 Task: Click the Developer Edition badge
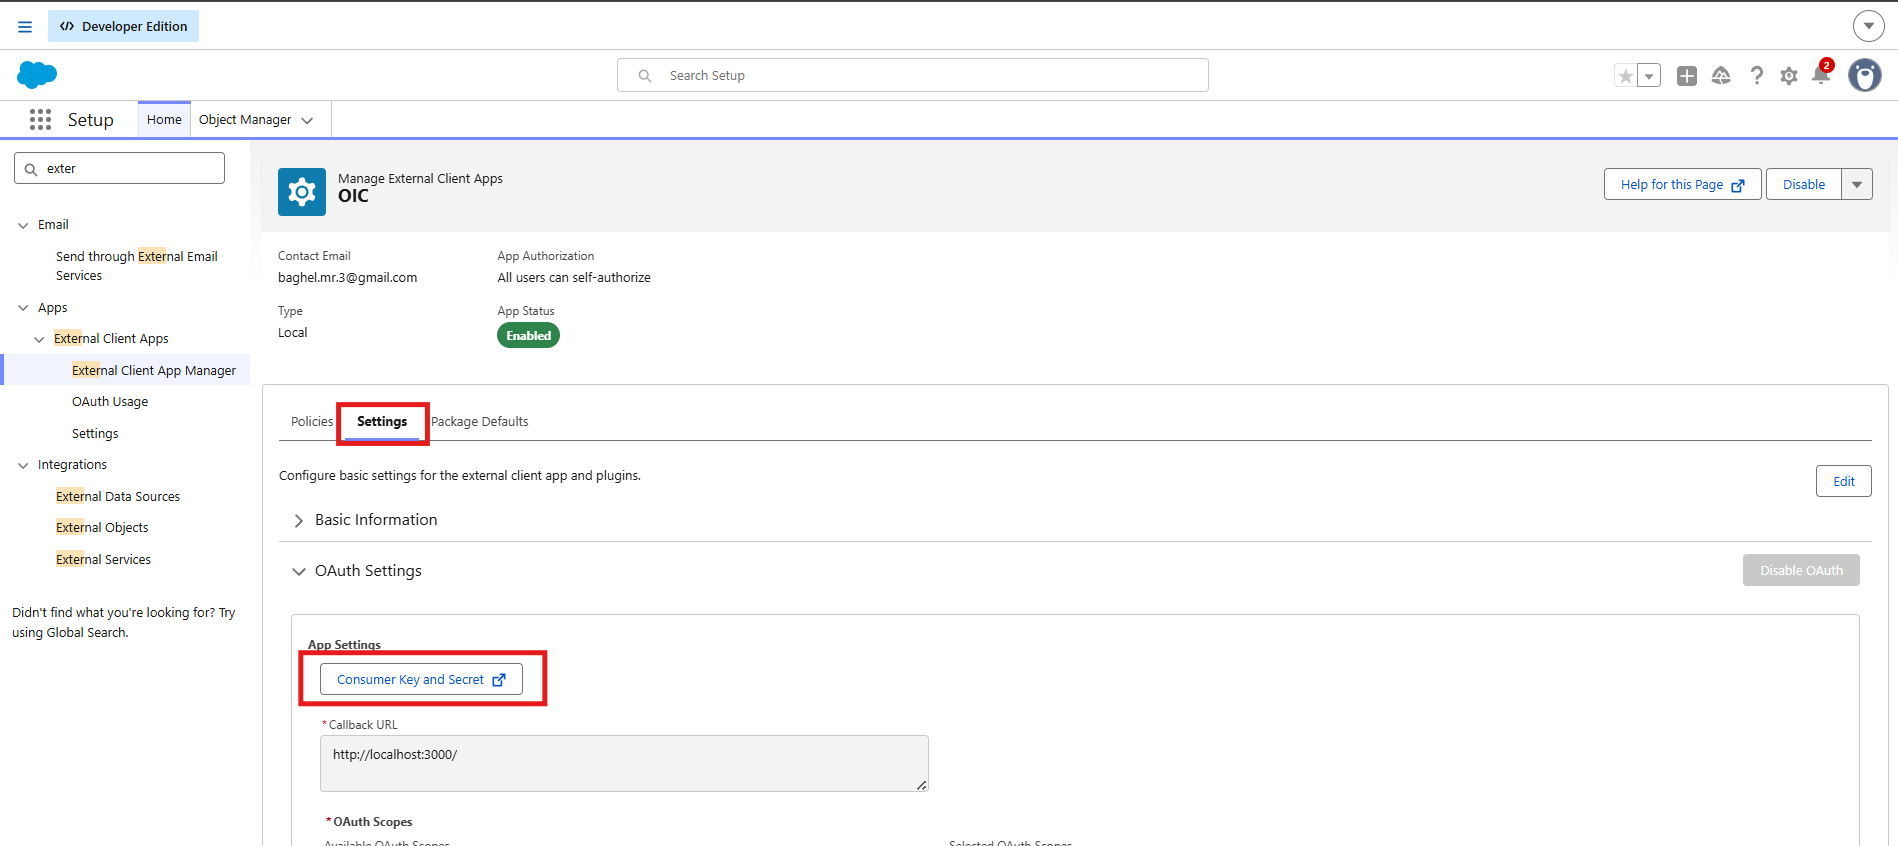click(x=124, y=26)
